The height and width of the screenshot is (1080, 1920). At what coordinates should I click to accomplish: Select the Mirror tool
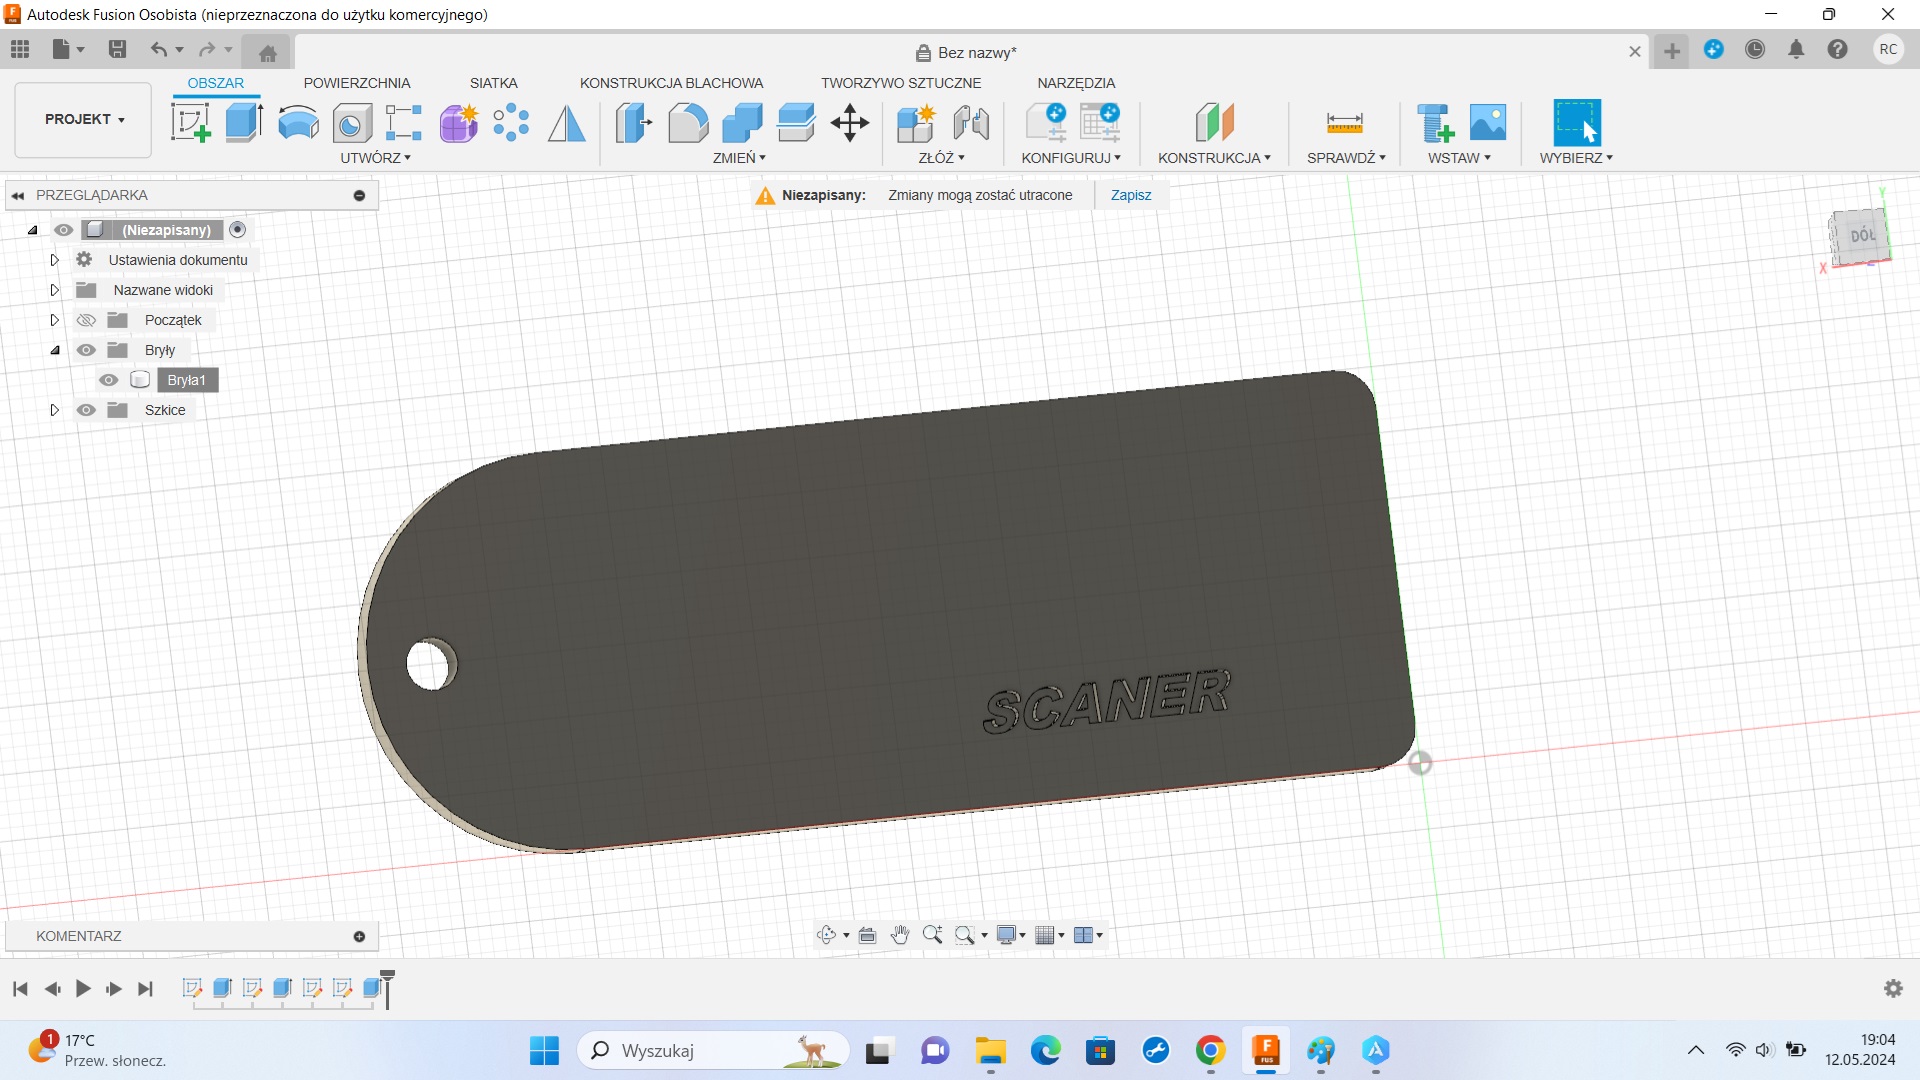pyautogui.click(x=566, y=122)
